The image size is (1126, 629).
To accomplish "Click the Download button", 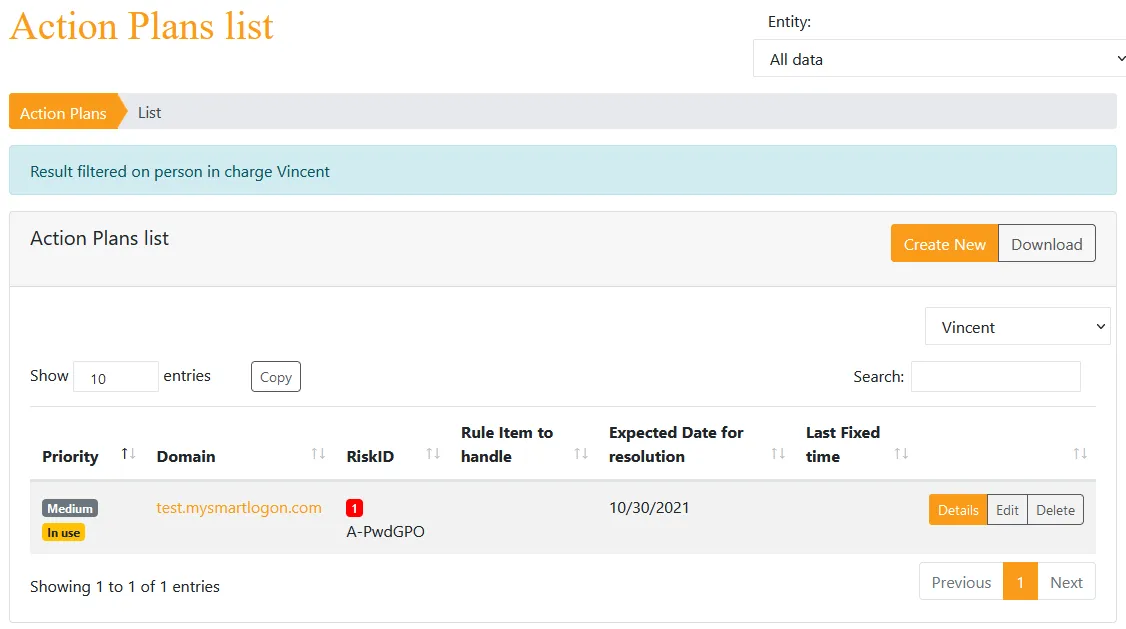I will pos(1046,244).
